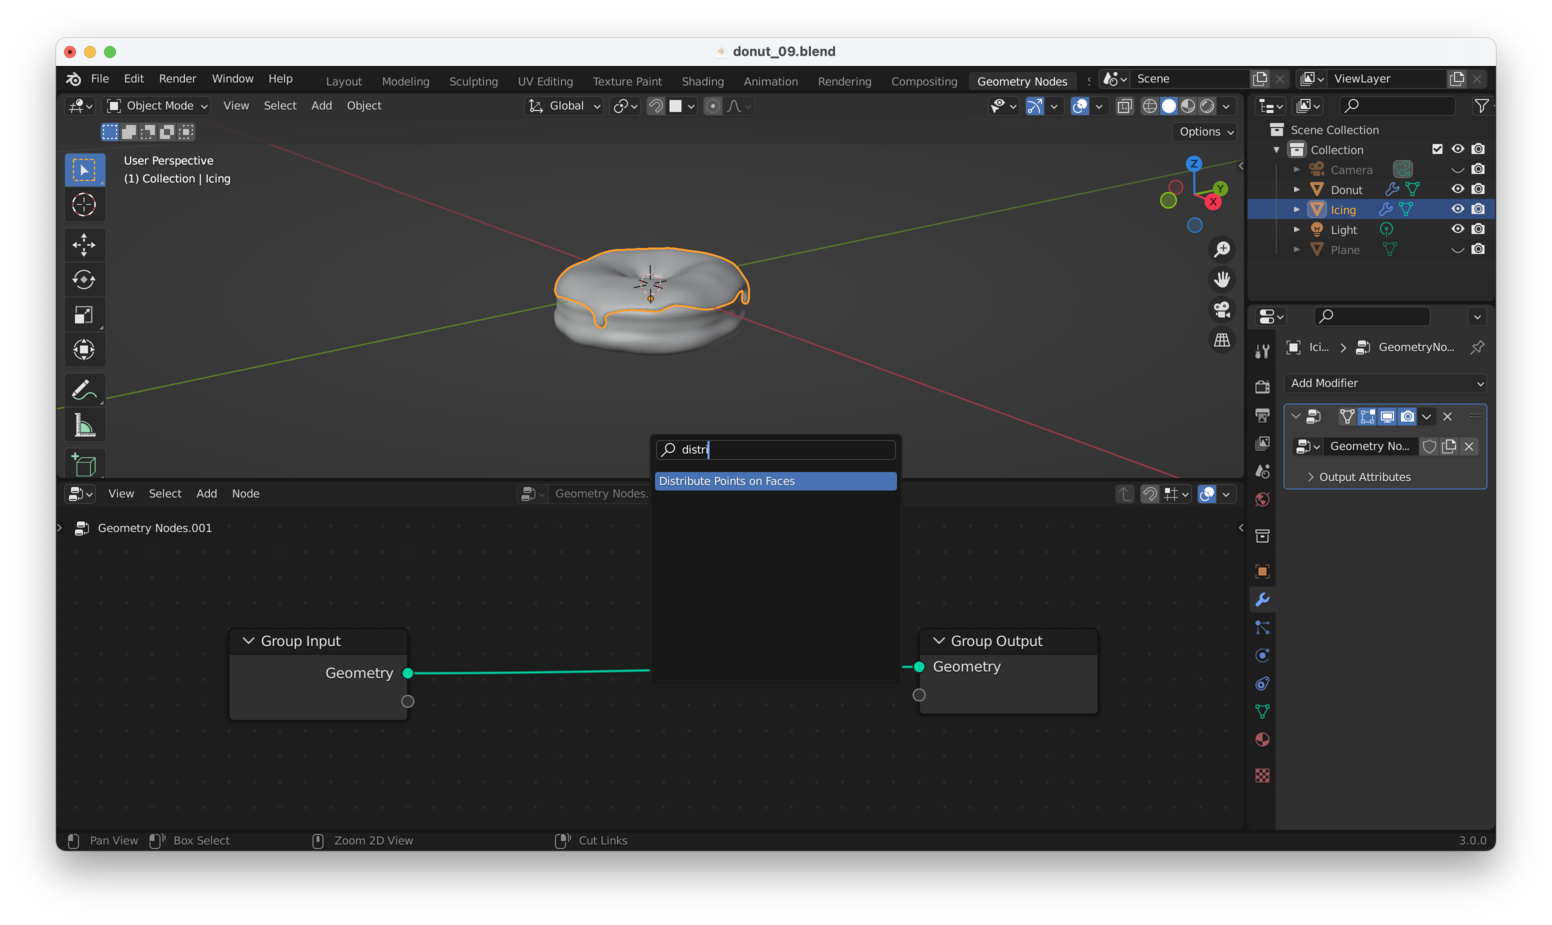
Task: Select the Move tool in viewport toolbar
Action: [x=84, y=244]
